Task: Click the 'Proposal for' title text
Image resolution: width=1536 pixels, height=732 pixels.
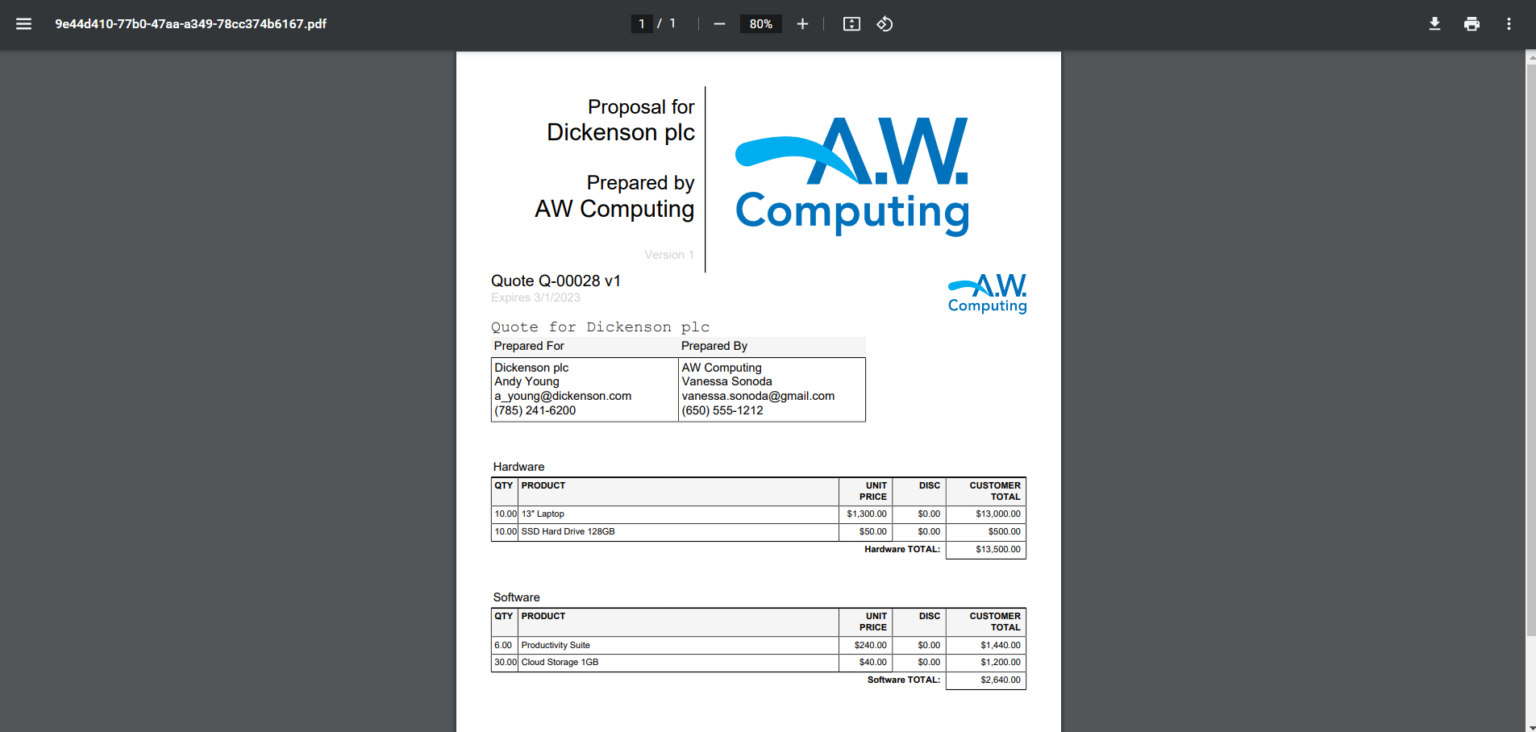Action: click(x=641, y=106)
